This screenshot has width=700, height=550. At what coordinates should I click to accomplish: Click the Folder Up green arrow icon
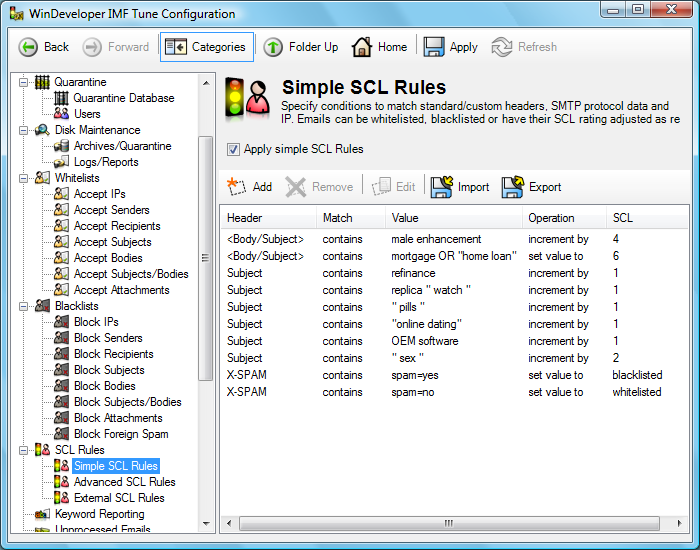[273, 47]
